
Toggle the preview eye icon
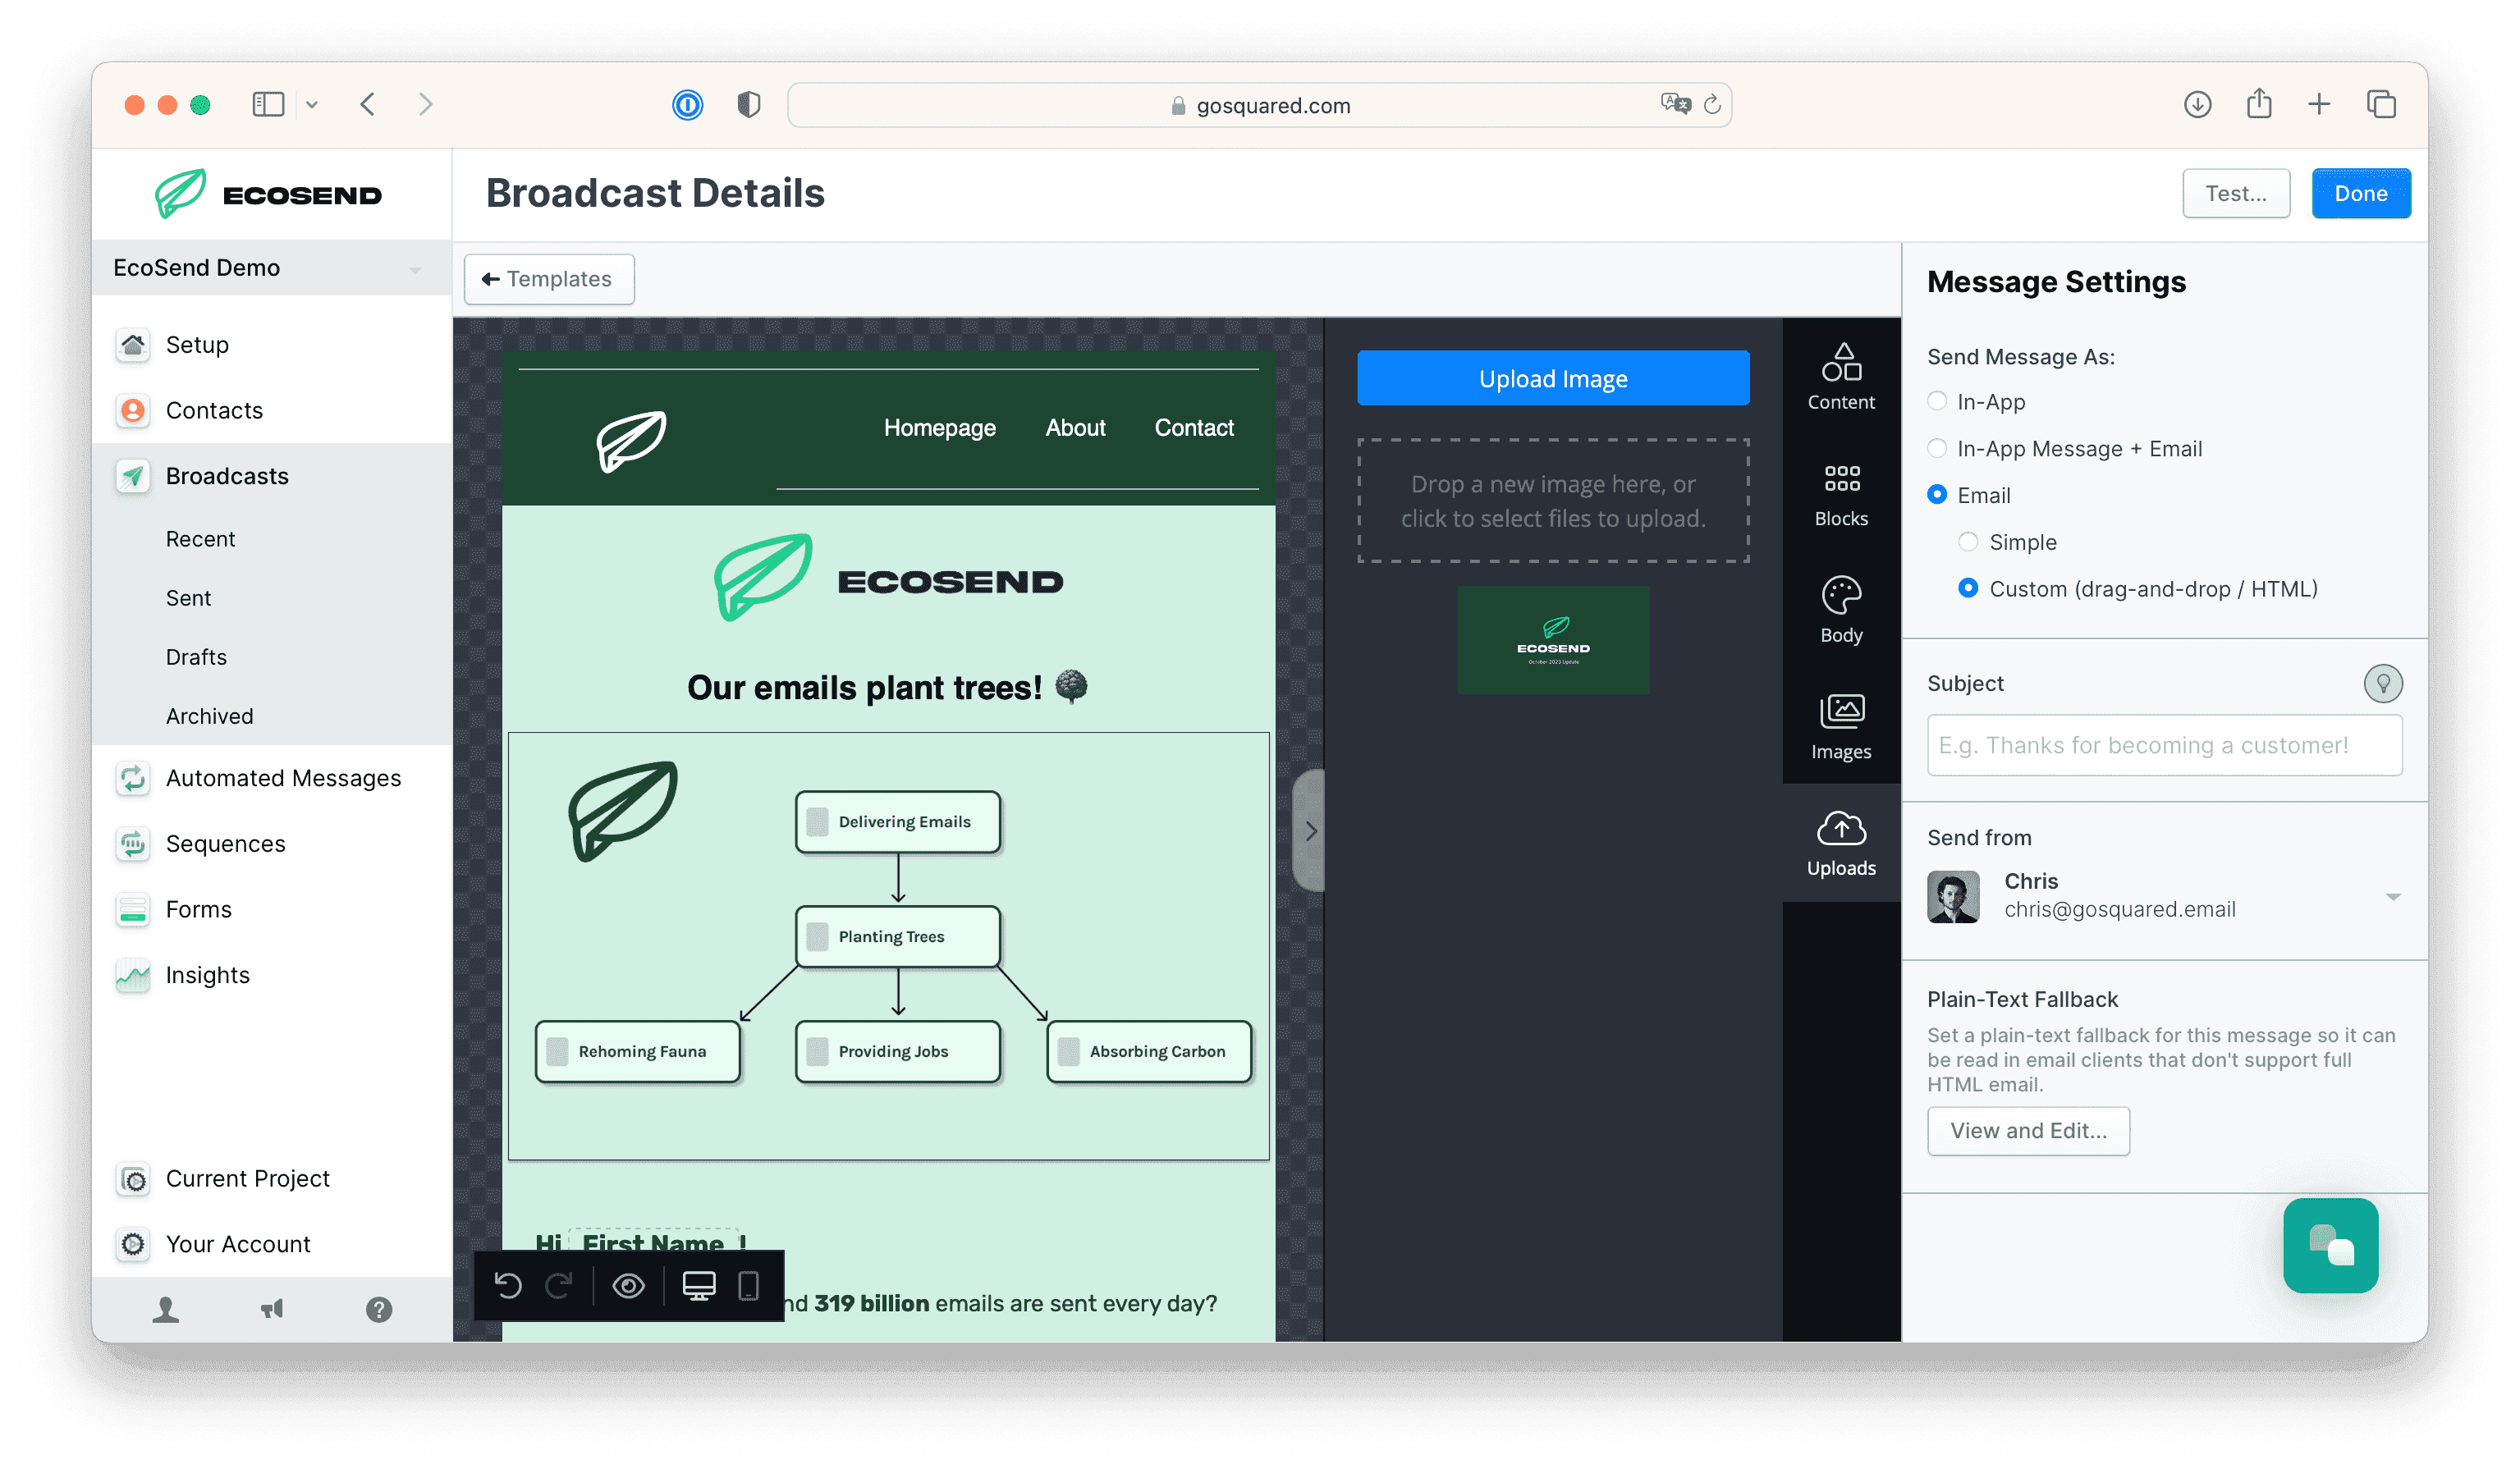pos(628,1285)
